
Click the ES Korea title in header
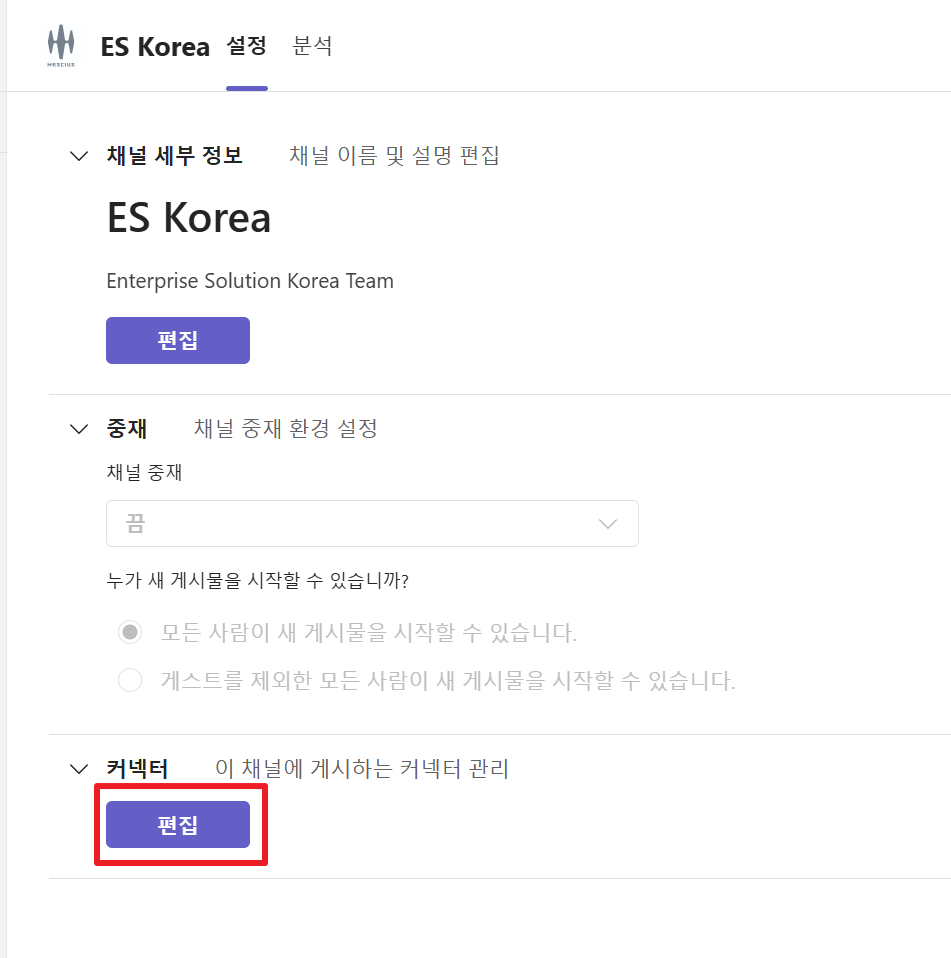pos(155,46)
